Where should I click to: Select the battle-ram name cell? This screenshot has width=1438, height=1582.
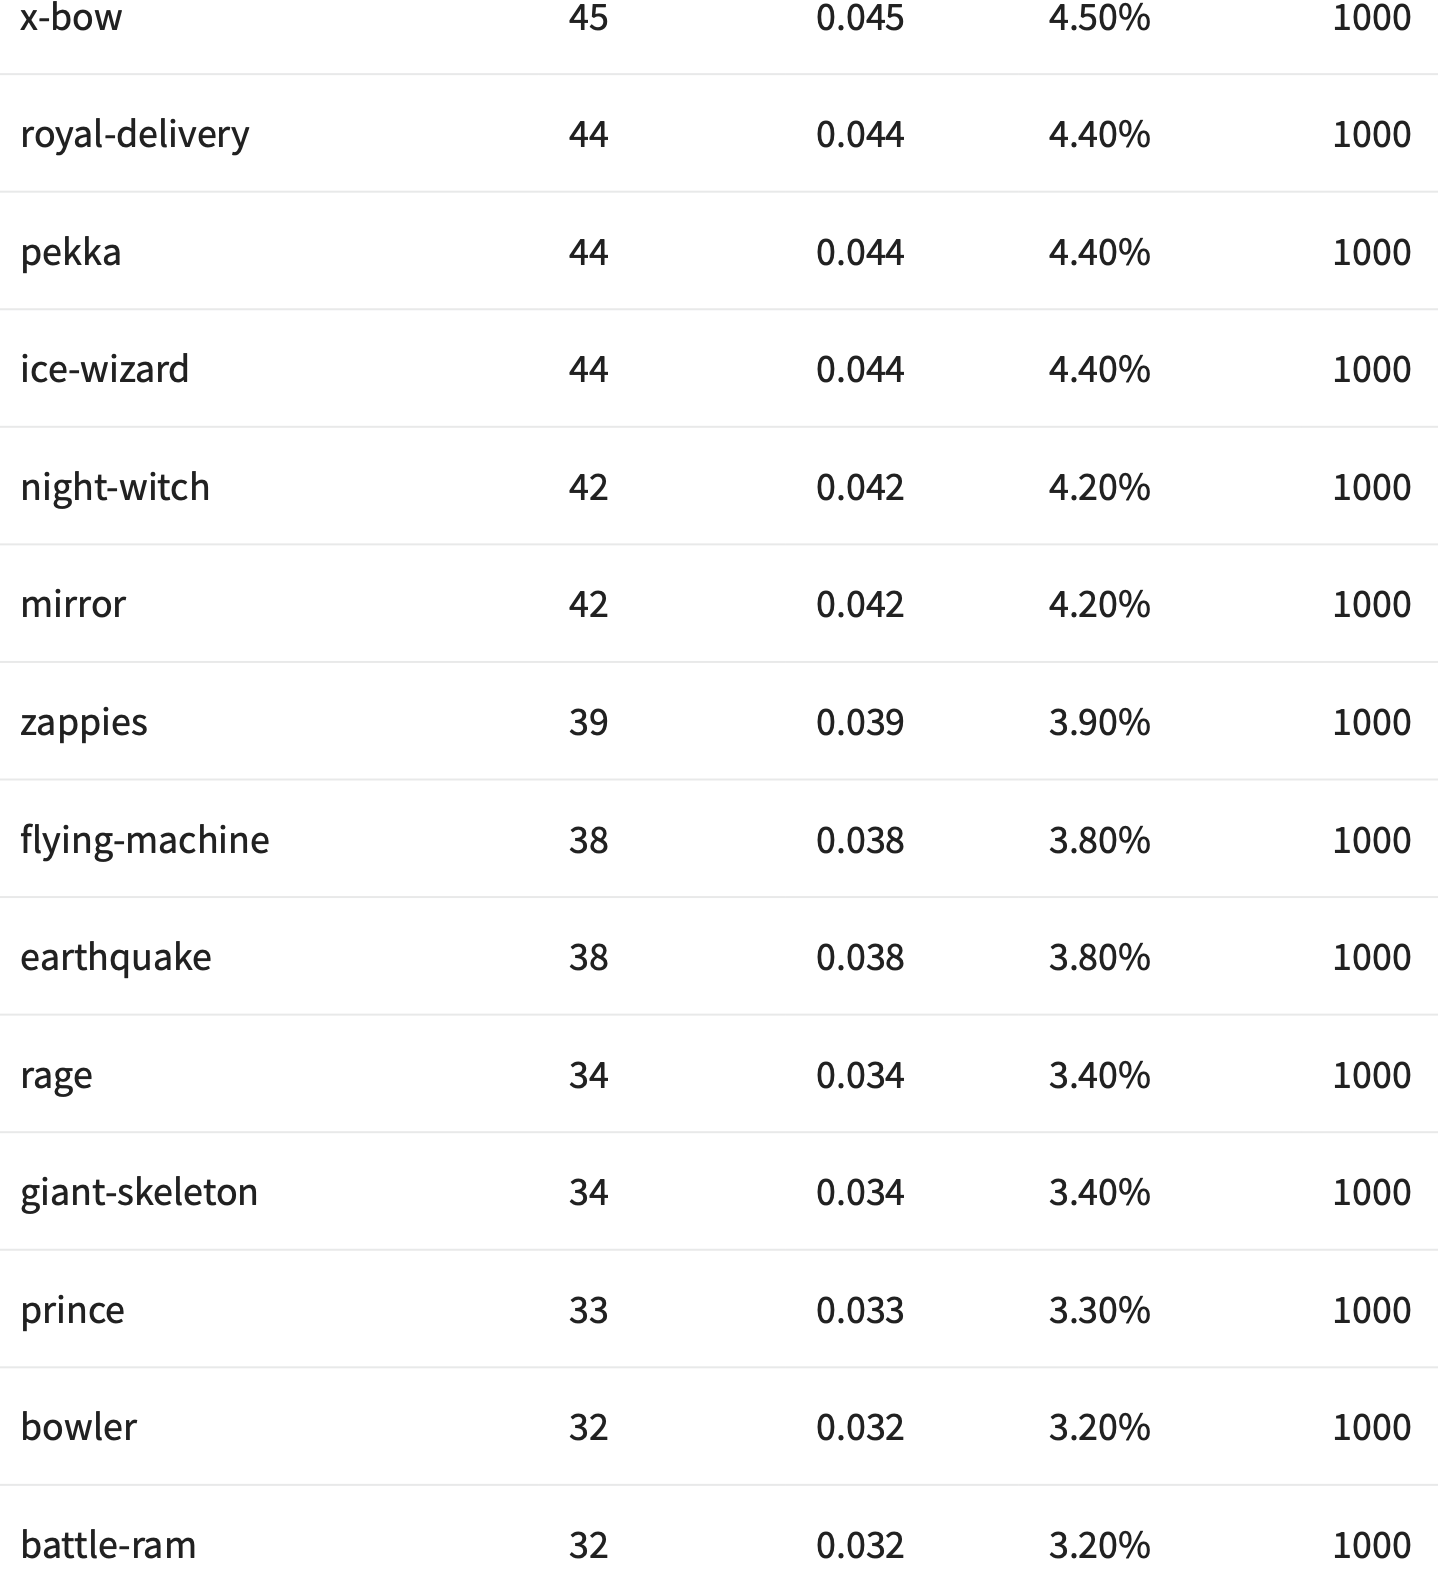coord(108,1545)
